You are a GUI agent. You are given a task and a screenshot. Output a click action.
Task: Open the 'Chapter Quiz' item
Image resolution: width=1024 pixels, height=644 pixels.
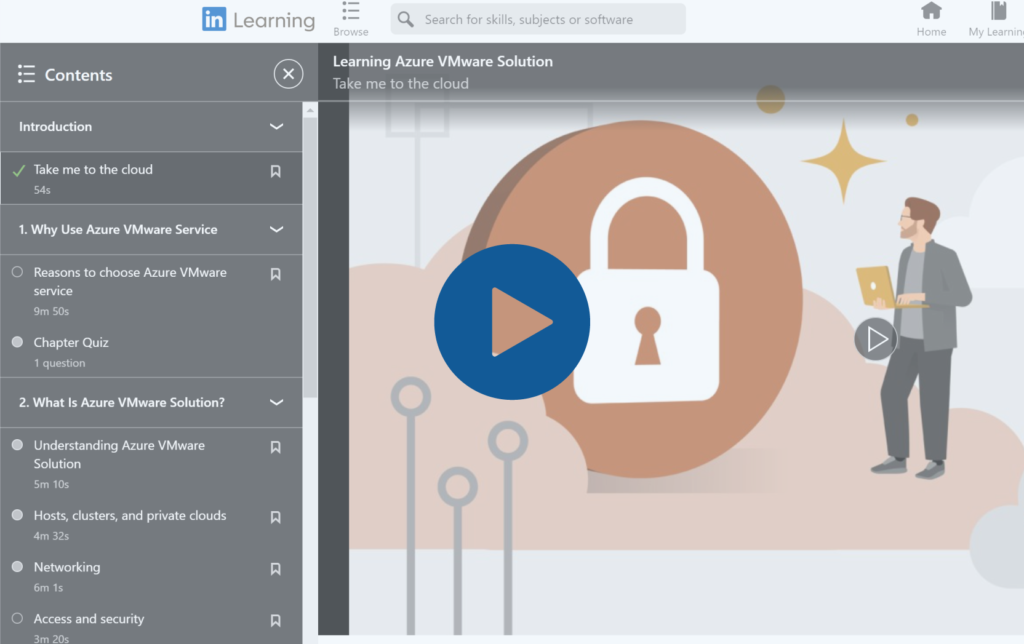(71, 342)
